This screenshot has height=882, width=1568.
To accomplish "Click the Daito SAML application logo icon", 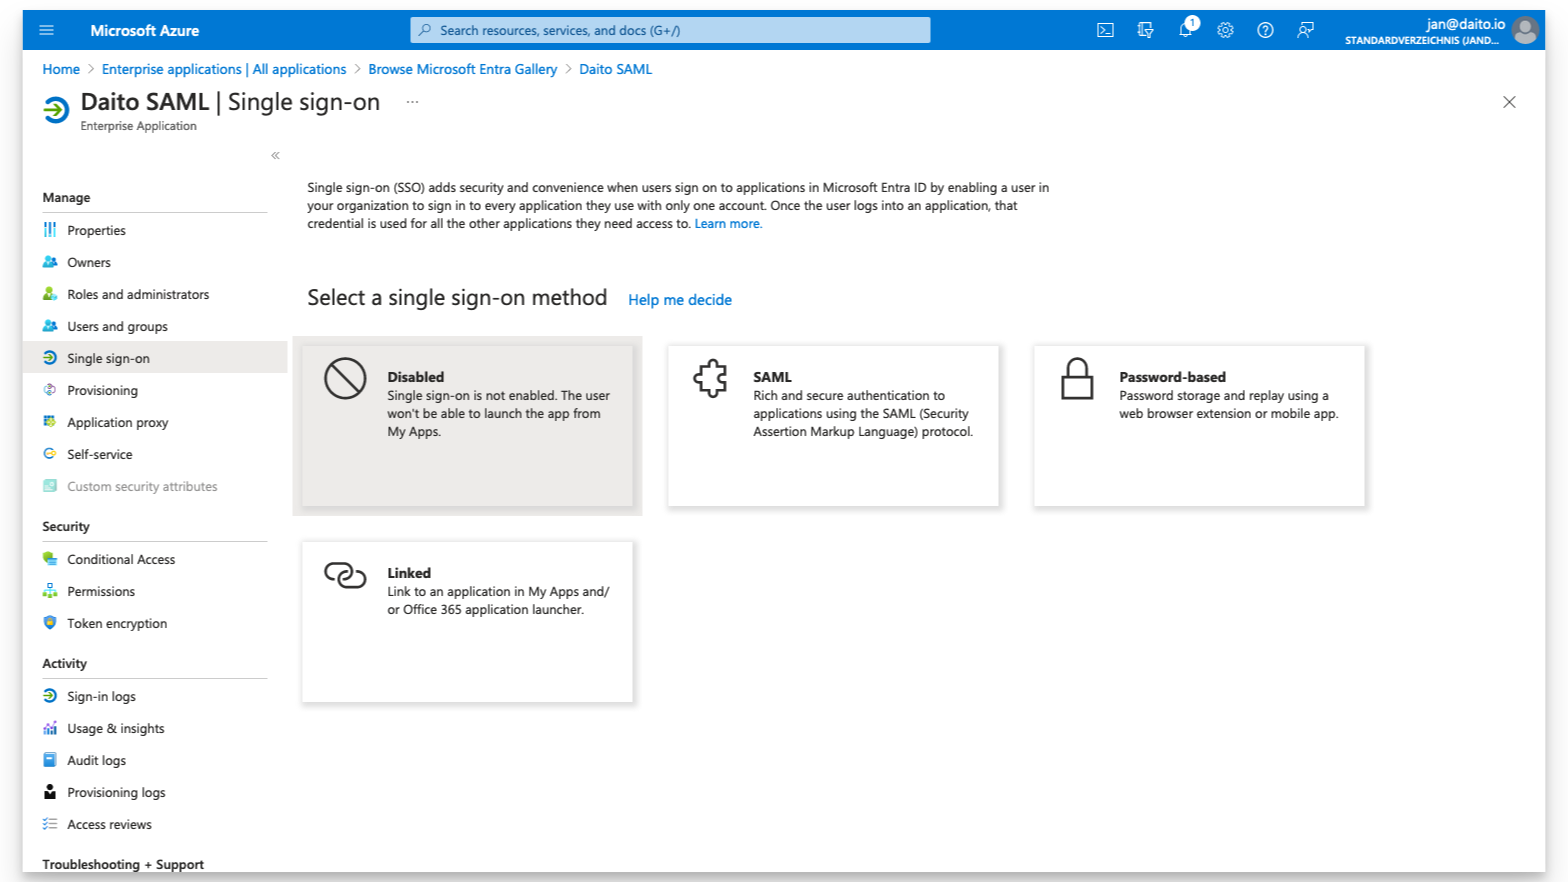I will coord(56,110).
